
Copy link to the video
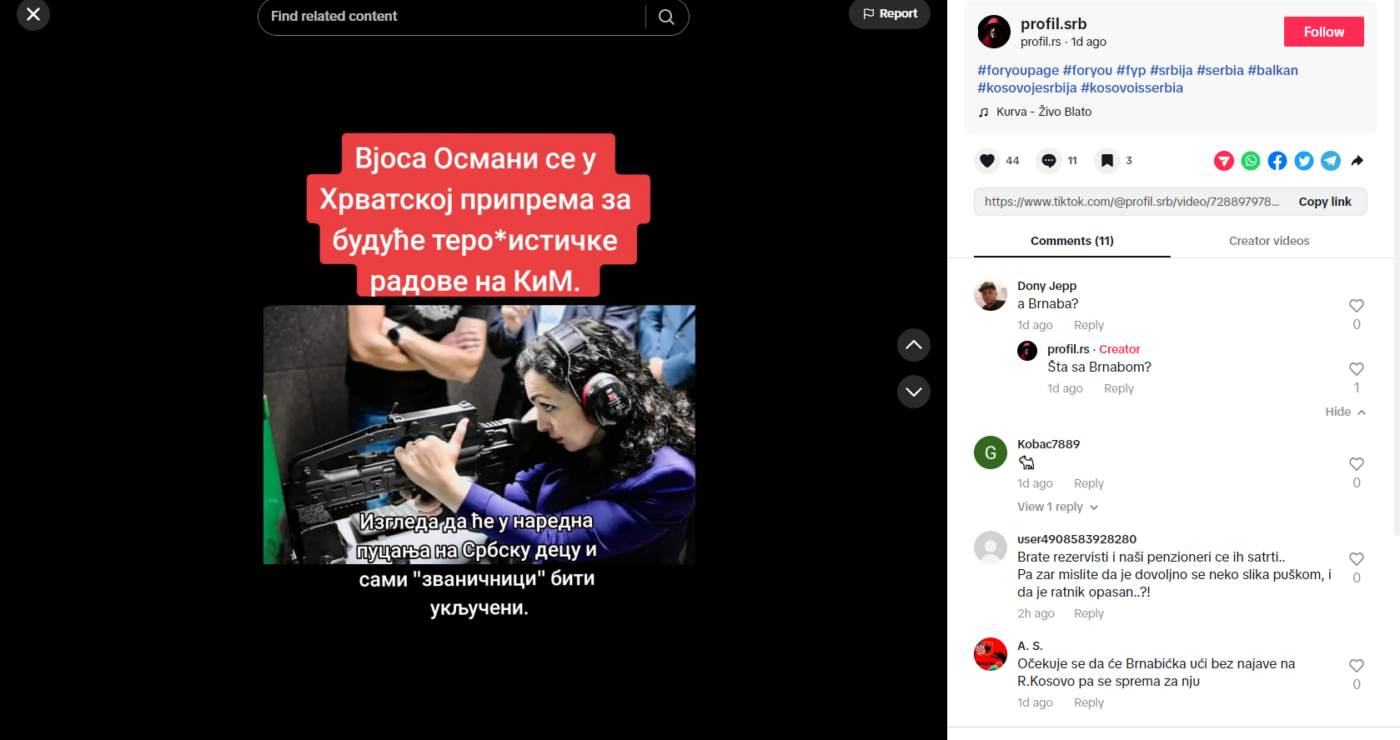coord(1324,202)
